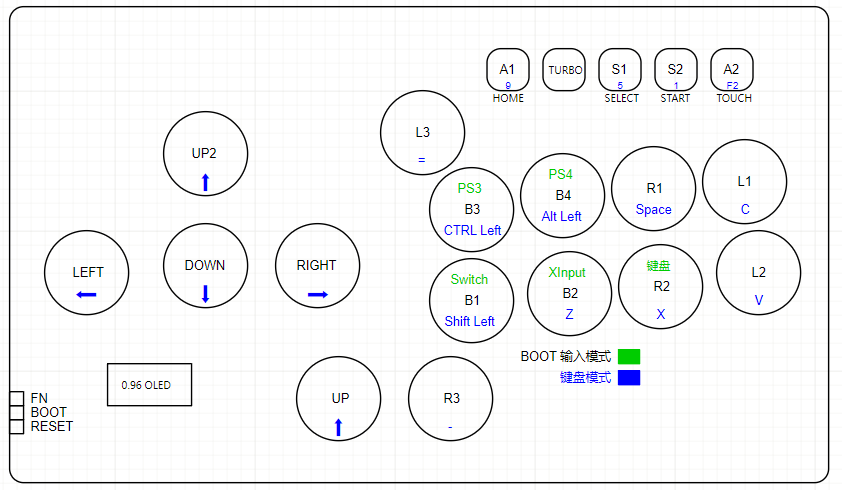The height and width of the screenshot is (490, 842).
Task: Click the SELECT text under S1
Action: pyautogui.click(x=621, y=98)
